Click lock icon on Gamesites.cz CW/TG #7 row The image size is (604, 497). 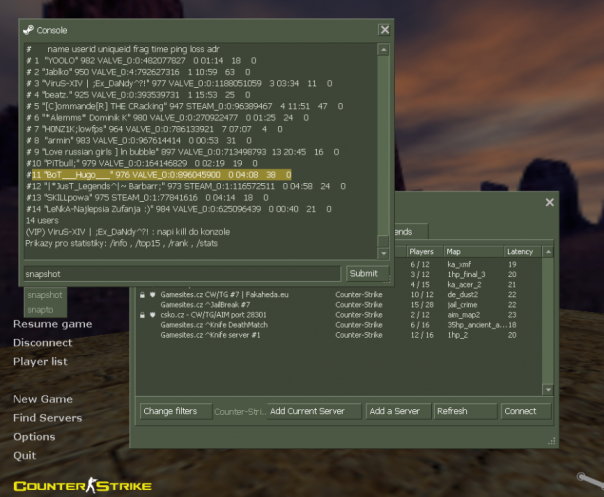142,295
